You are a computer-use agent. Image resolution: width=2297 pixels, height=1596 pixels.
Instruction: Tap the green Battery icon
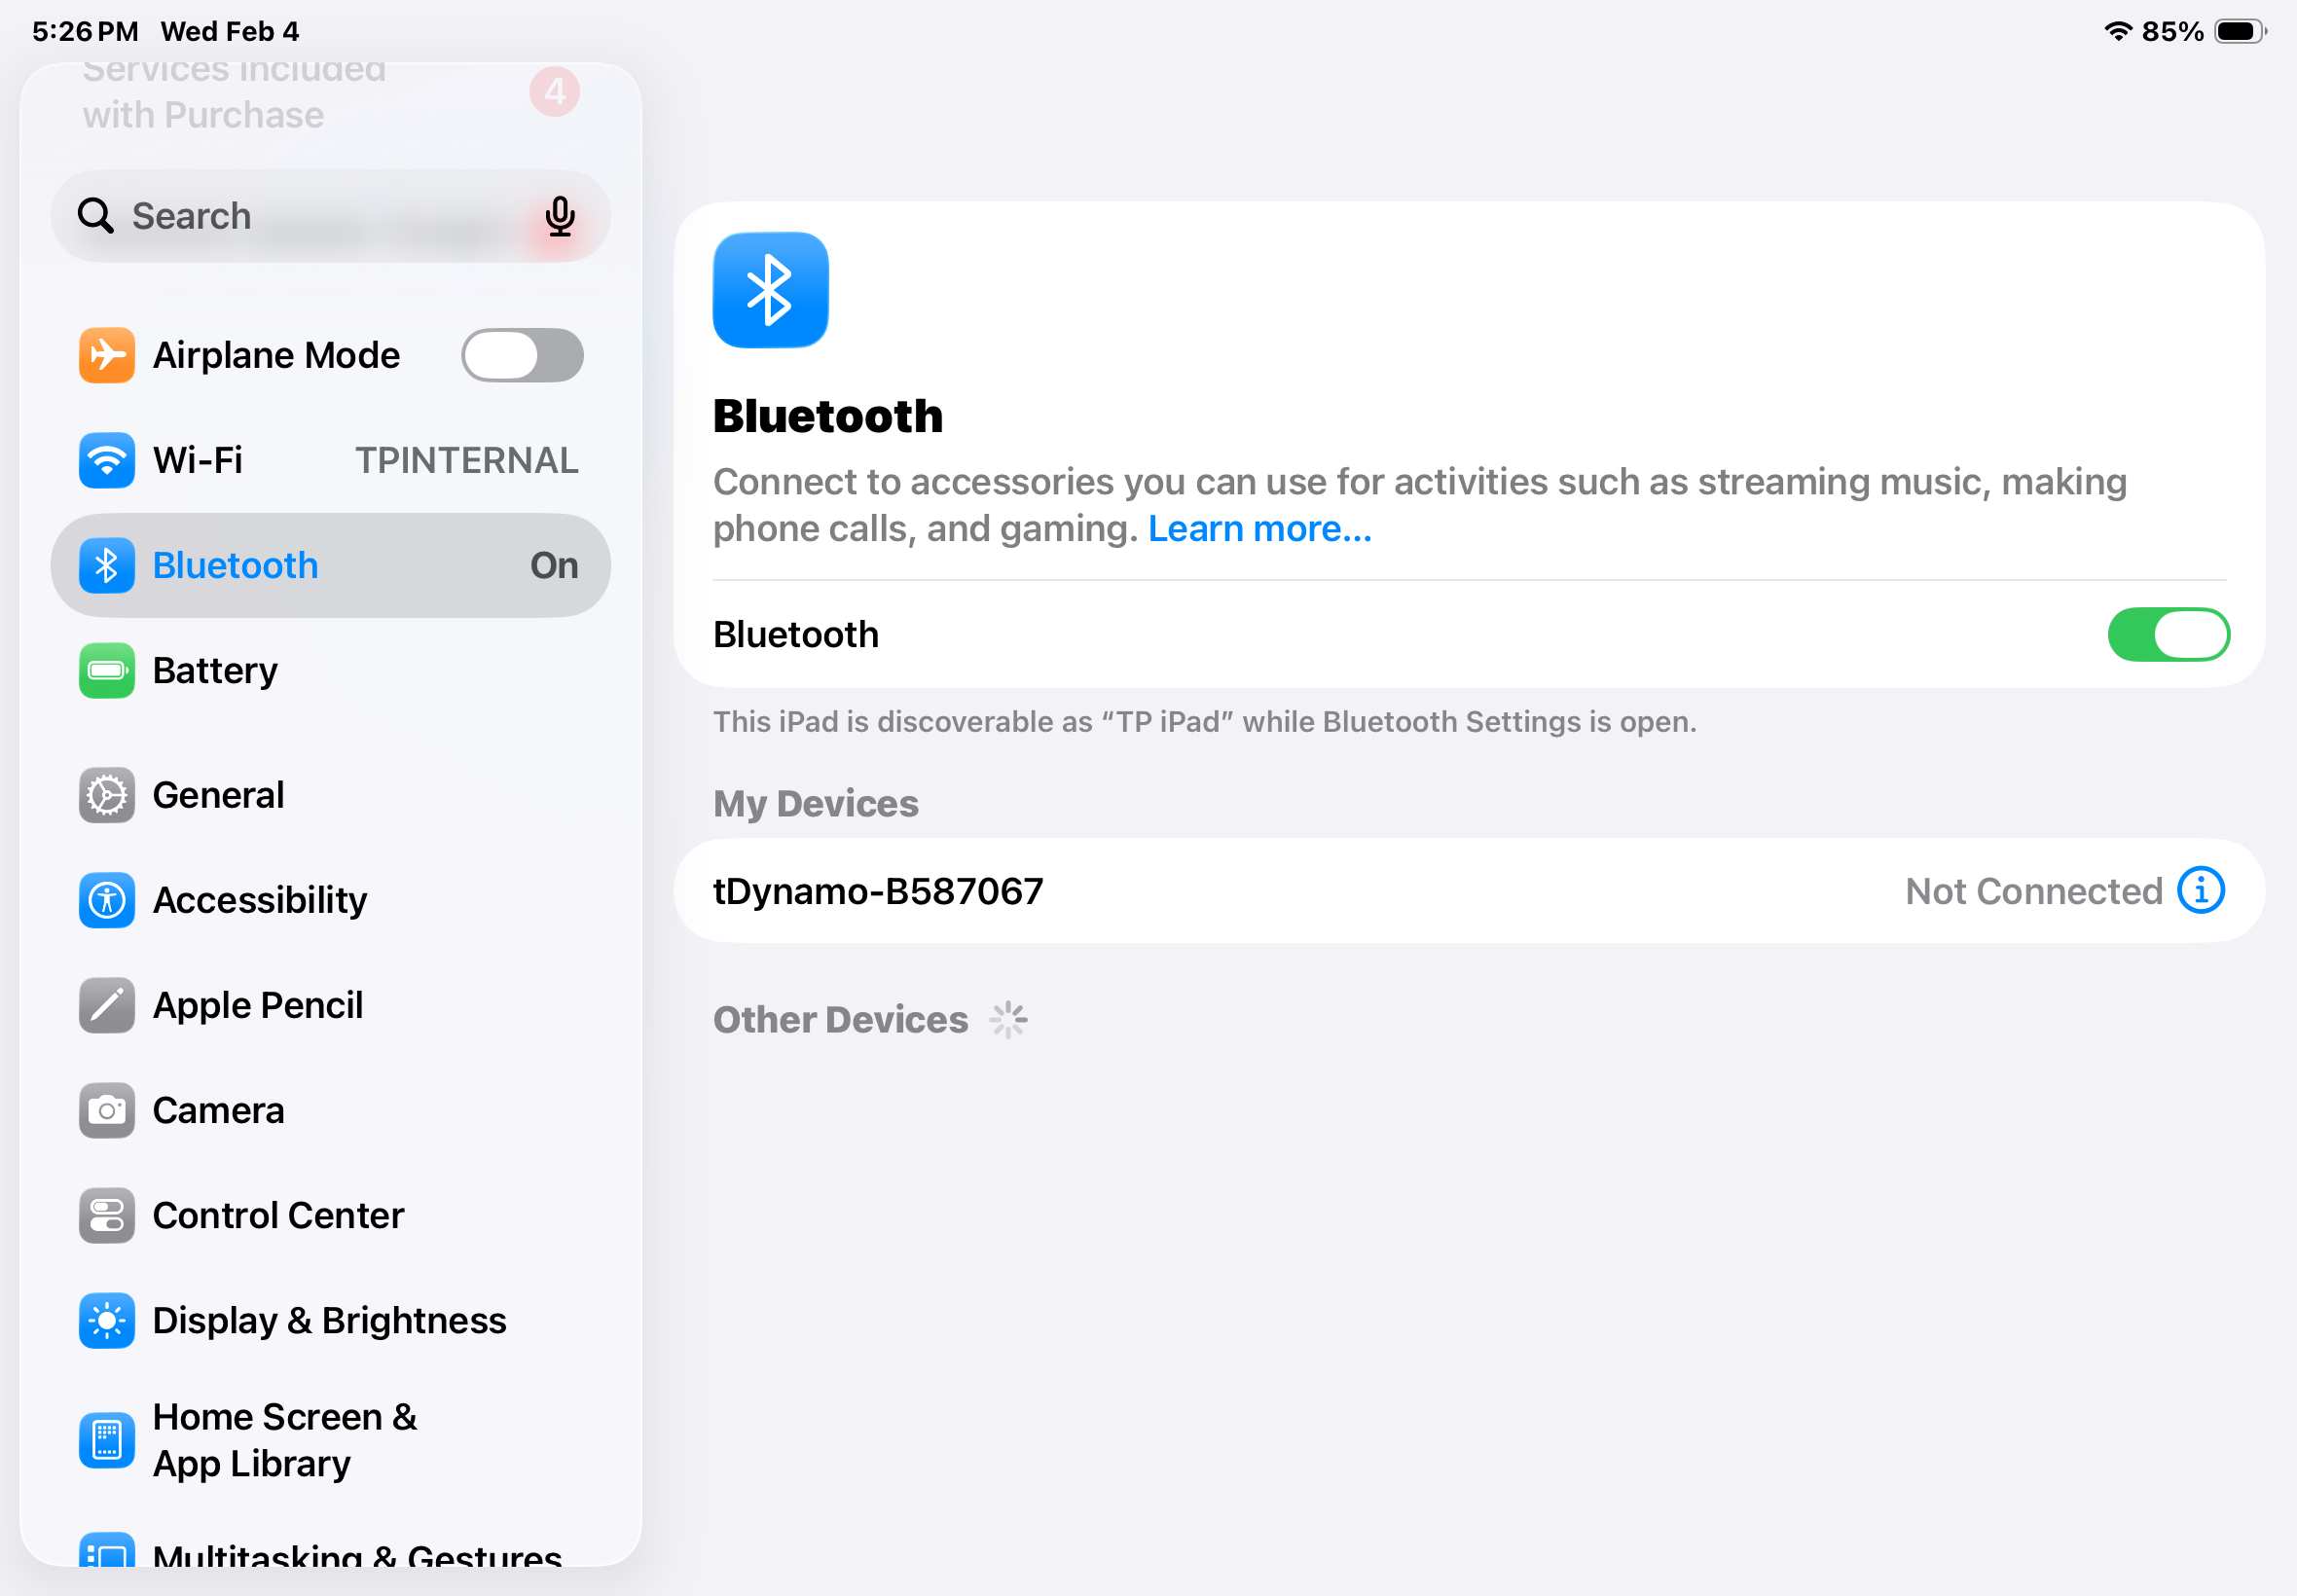pos(107,670)
